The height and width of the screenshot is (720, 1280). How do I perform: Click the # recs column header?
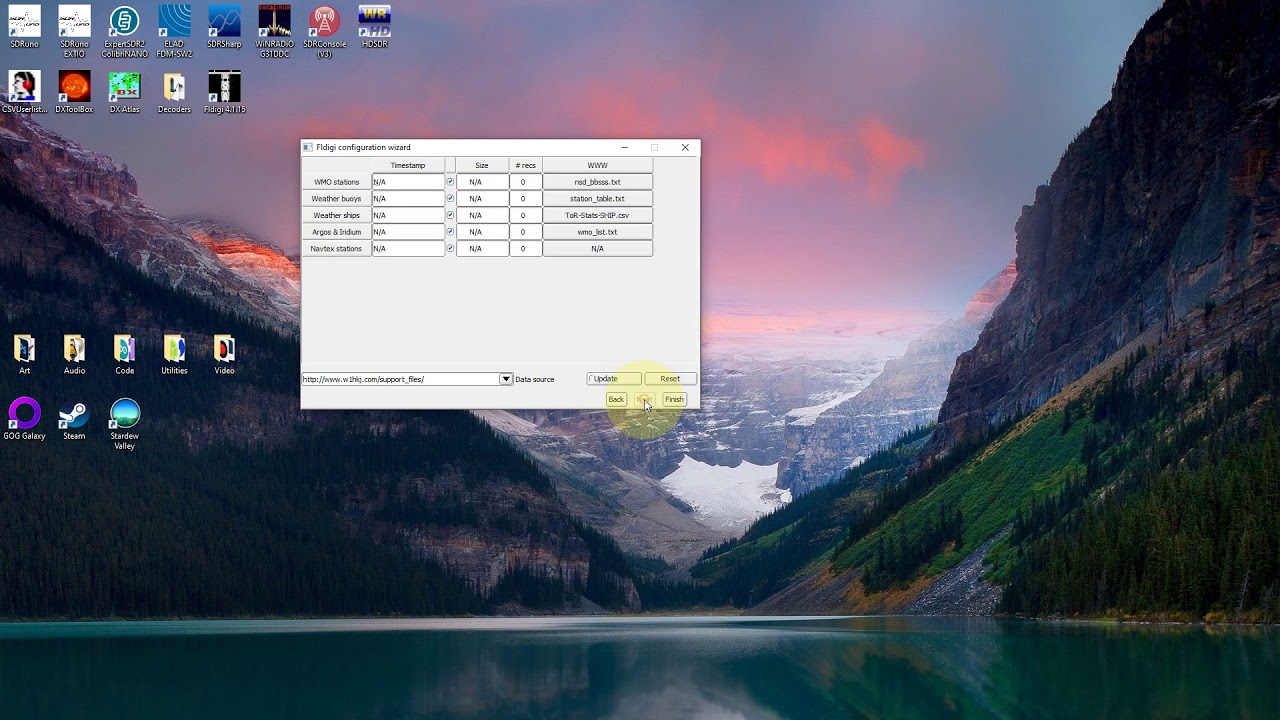525,165
